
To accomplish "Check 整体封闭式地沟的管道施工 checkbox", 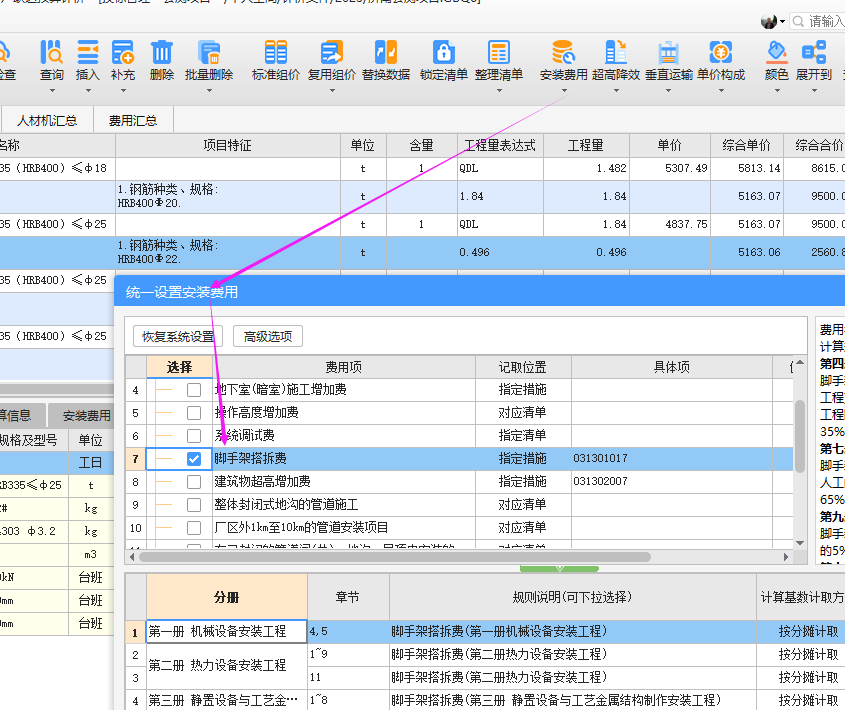I will pyautogui.click(x=194, y=505).
